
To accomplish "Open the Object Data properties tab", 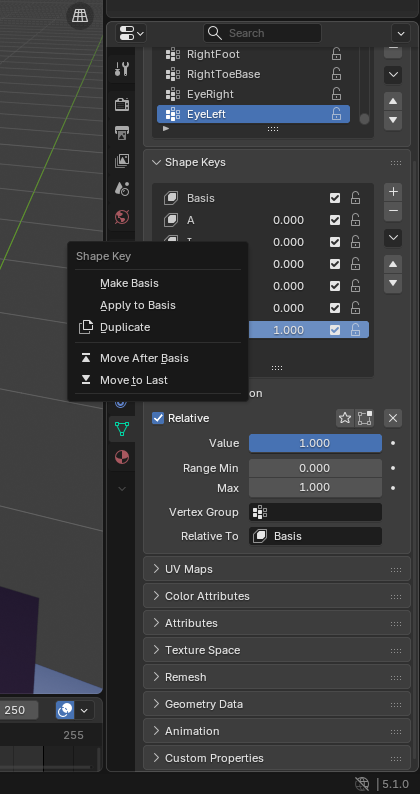I will (122, 429).
